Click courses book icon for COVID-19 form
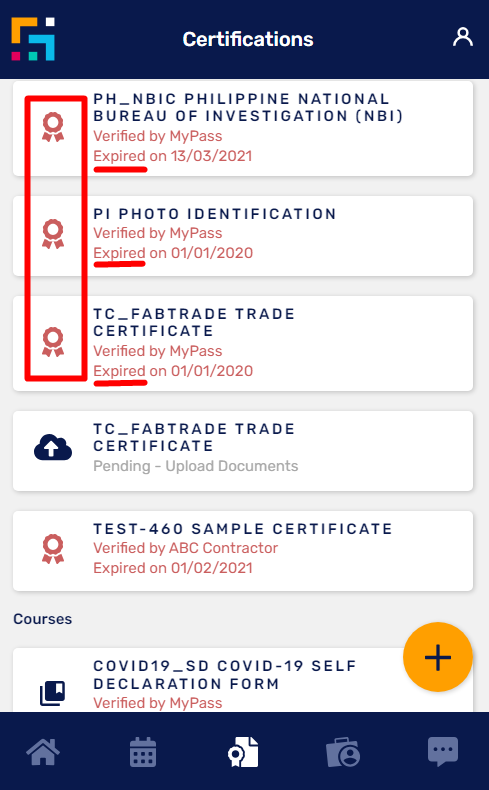This screenshot has width=489, height=790. click(x=53, y=693)
